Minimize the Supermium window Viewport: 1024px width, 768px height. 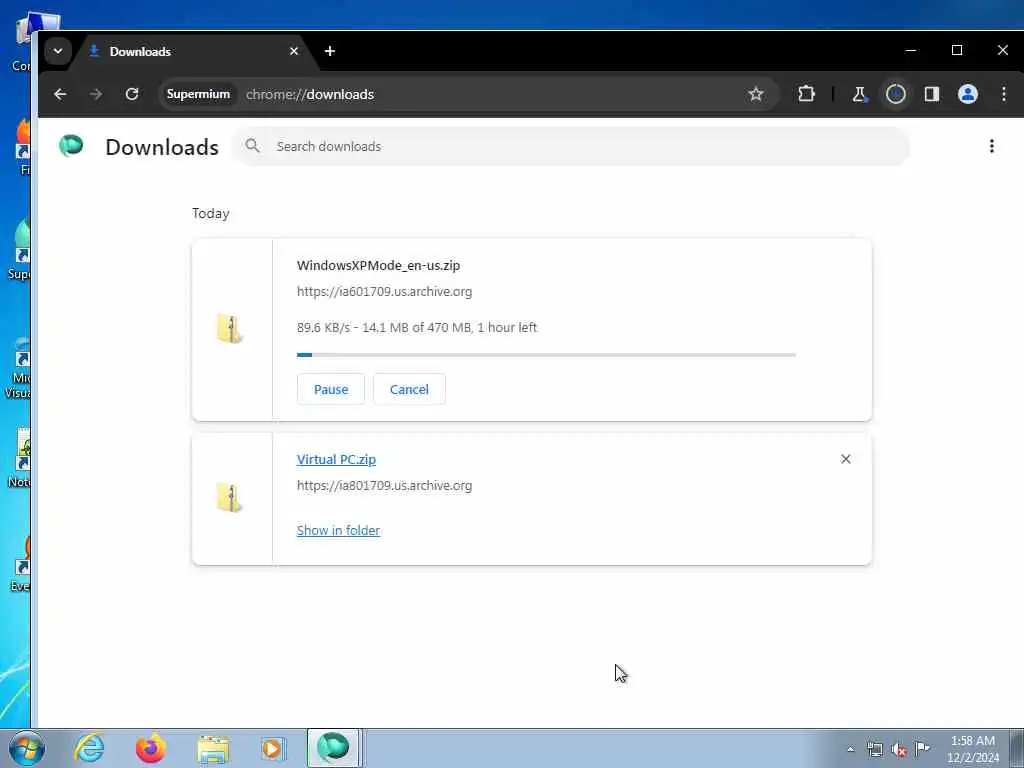coord(911,50)
